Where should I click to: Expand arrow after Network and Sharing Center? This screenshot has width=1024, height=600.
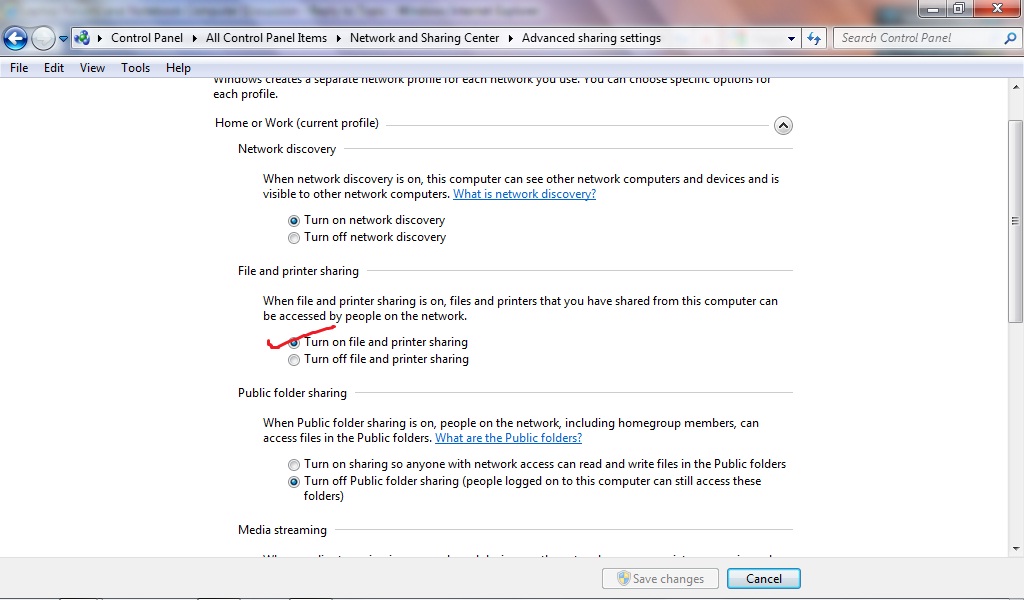(511, 39)
